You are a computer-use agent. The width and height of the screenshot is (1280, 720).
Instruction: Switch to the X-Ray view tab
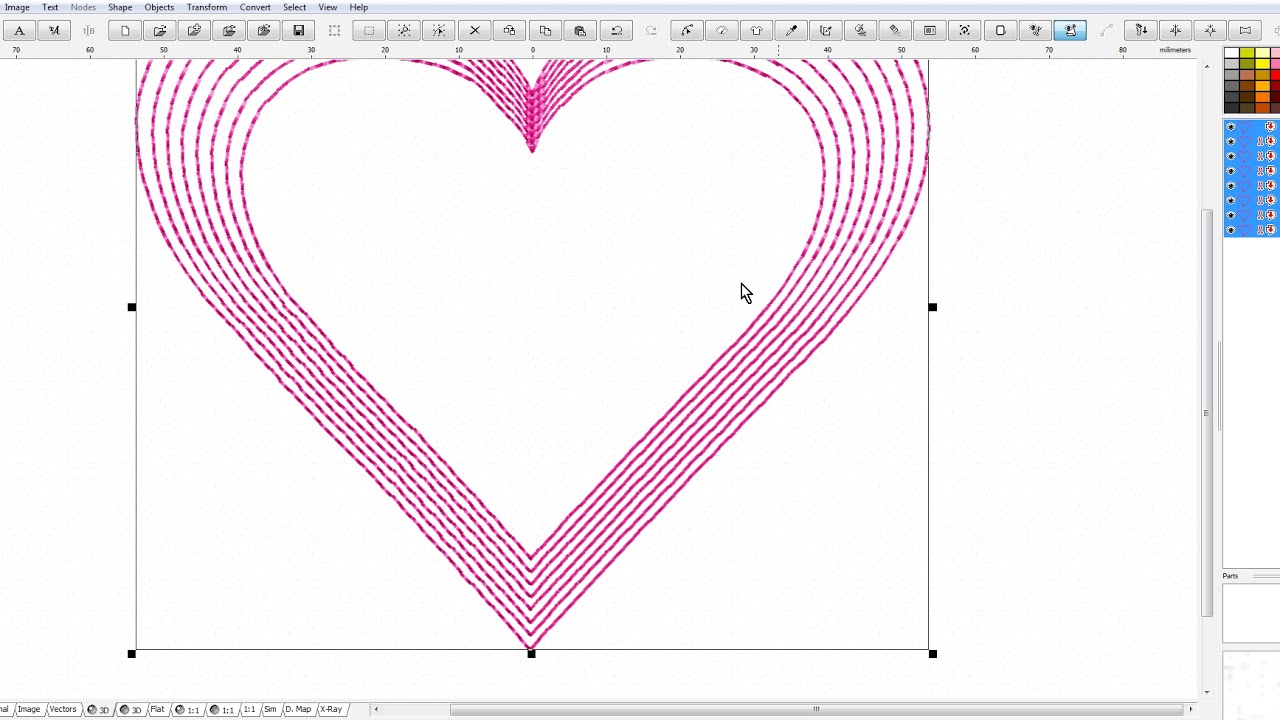point(331,709)
